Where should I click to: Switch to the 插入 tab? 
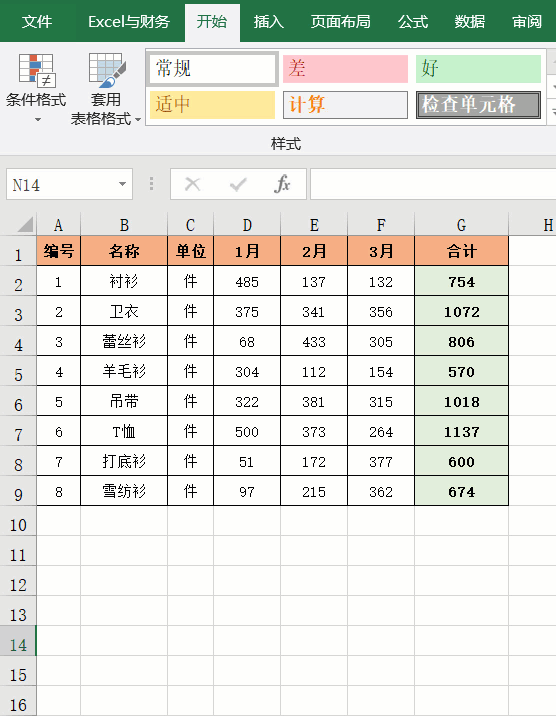tap(268, 21)
